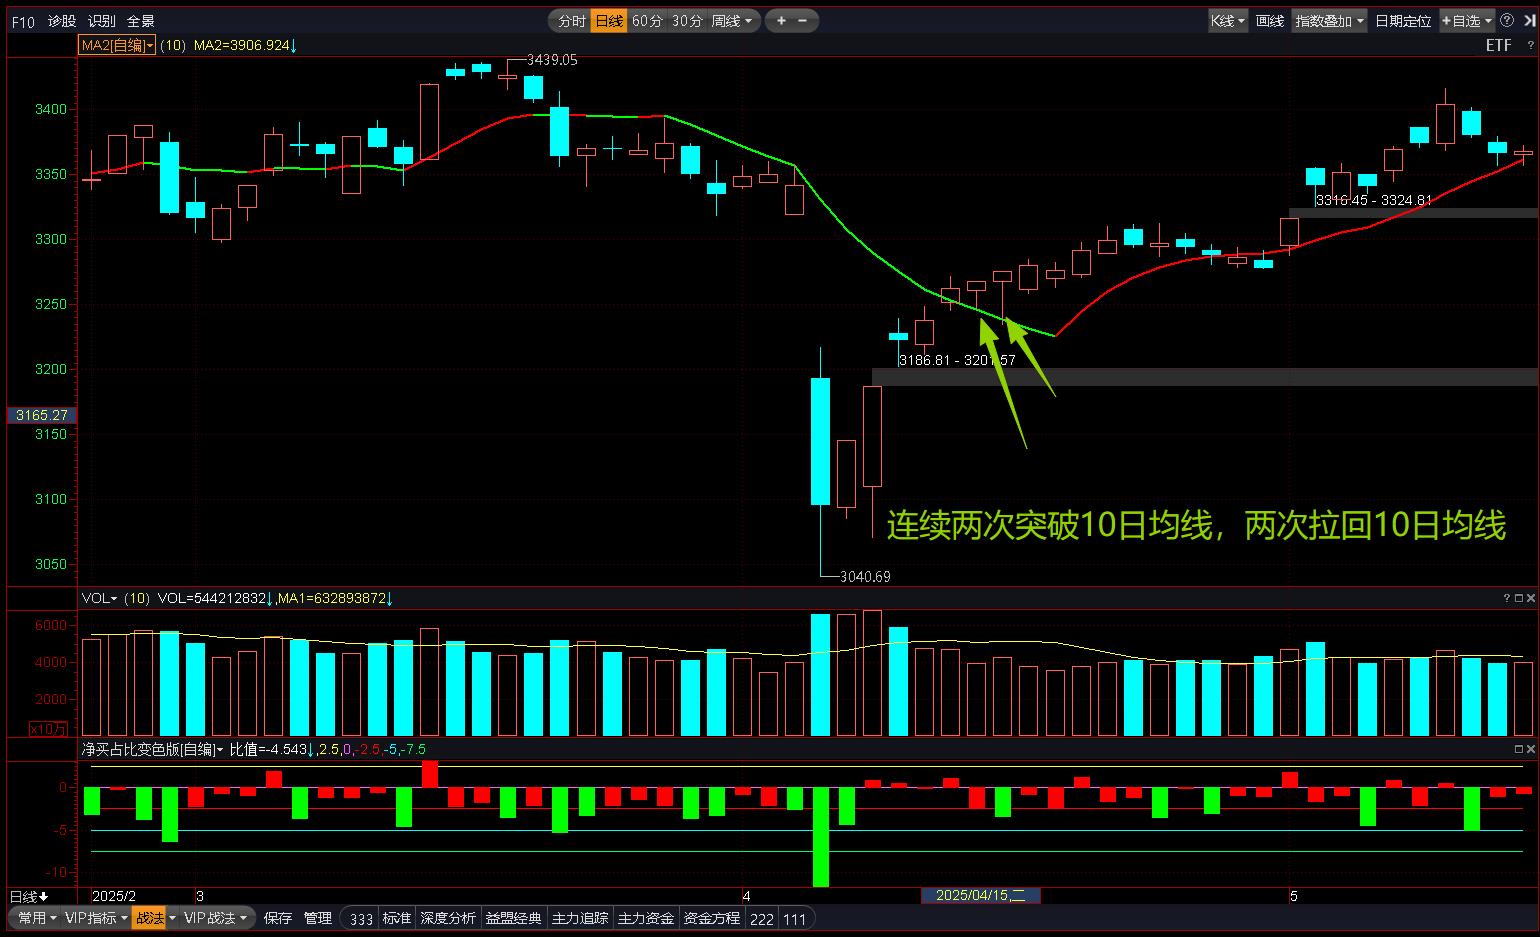Click the zoom out minus button
This screenshot has width=1540, height=937.
pyautogui.click(x=803, y=20)
